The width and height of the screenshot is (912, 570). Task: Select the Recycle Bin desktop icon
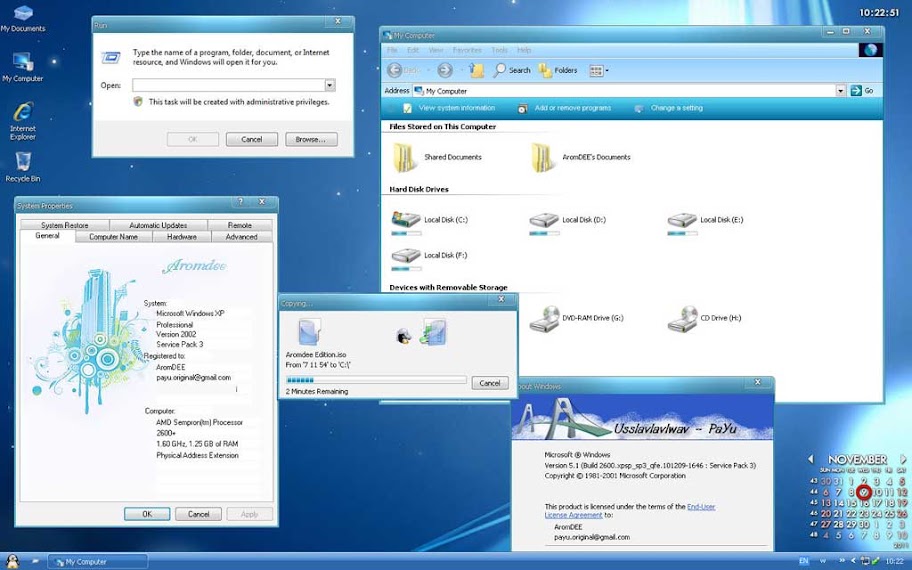tap(23, 167)
